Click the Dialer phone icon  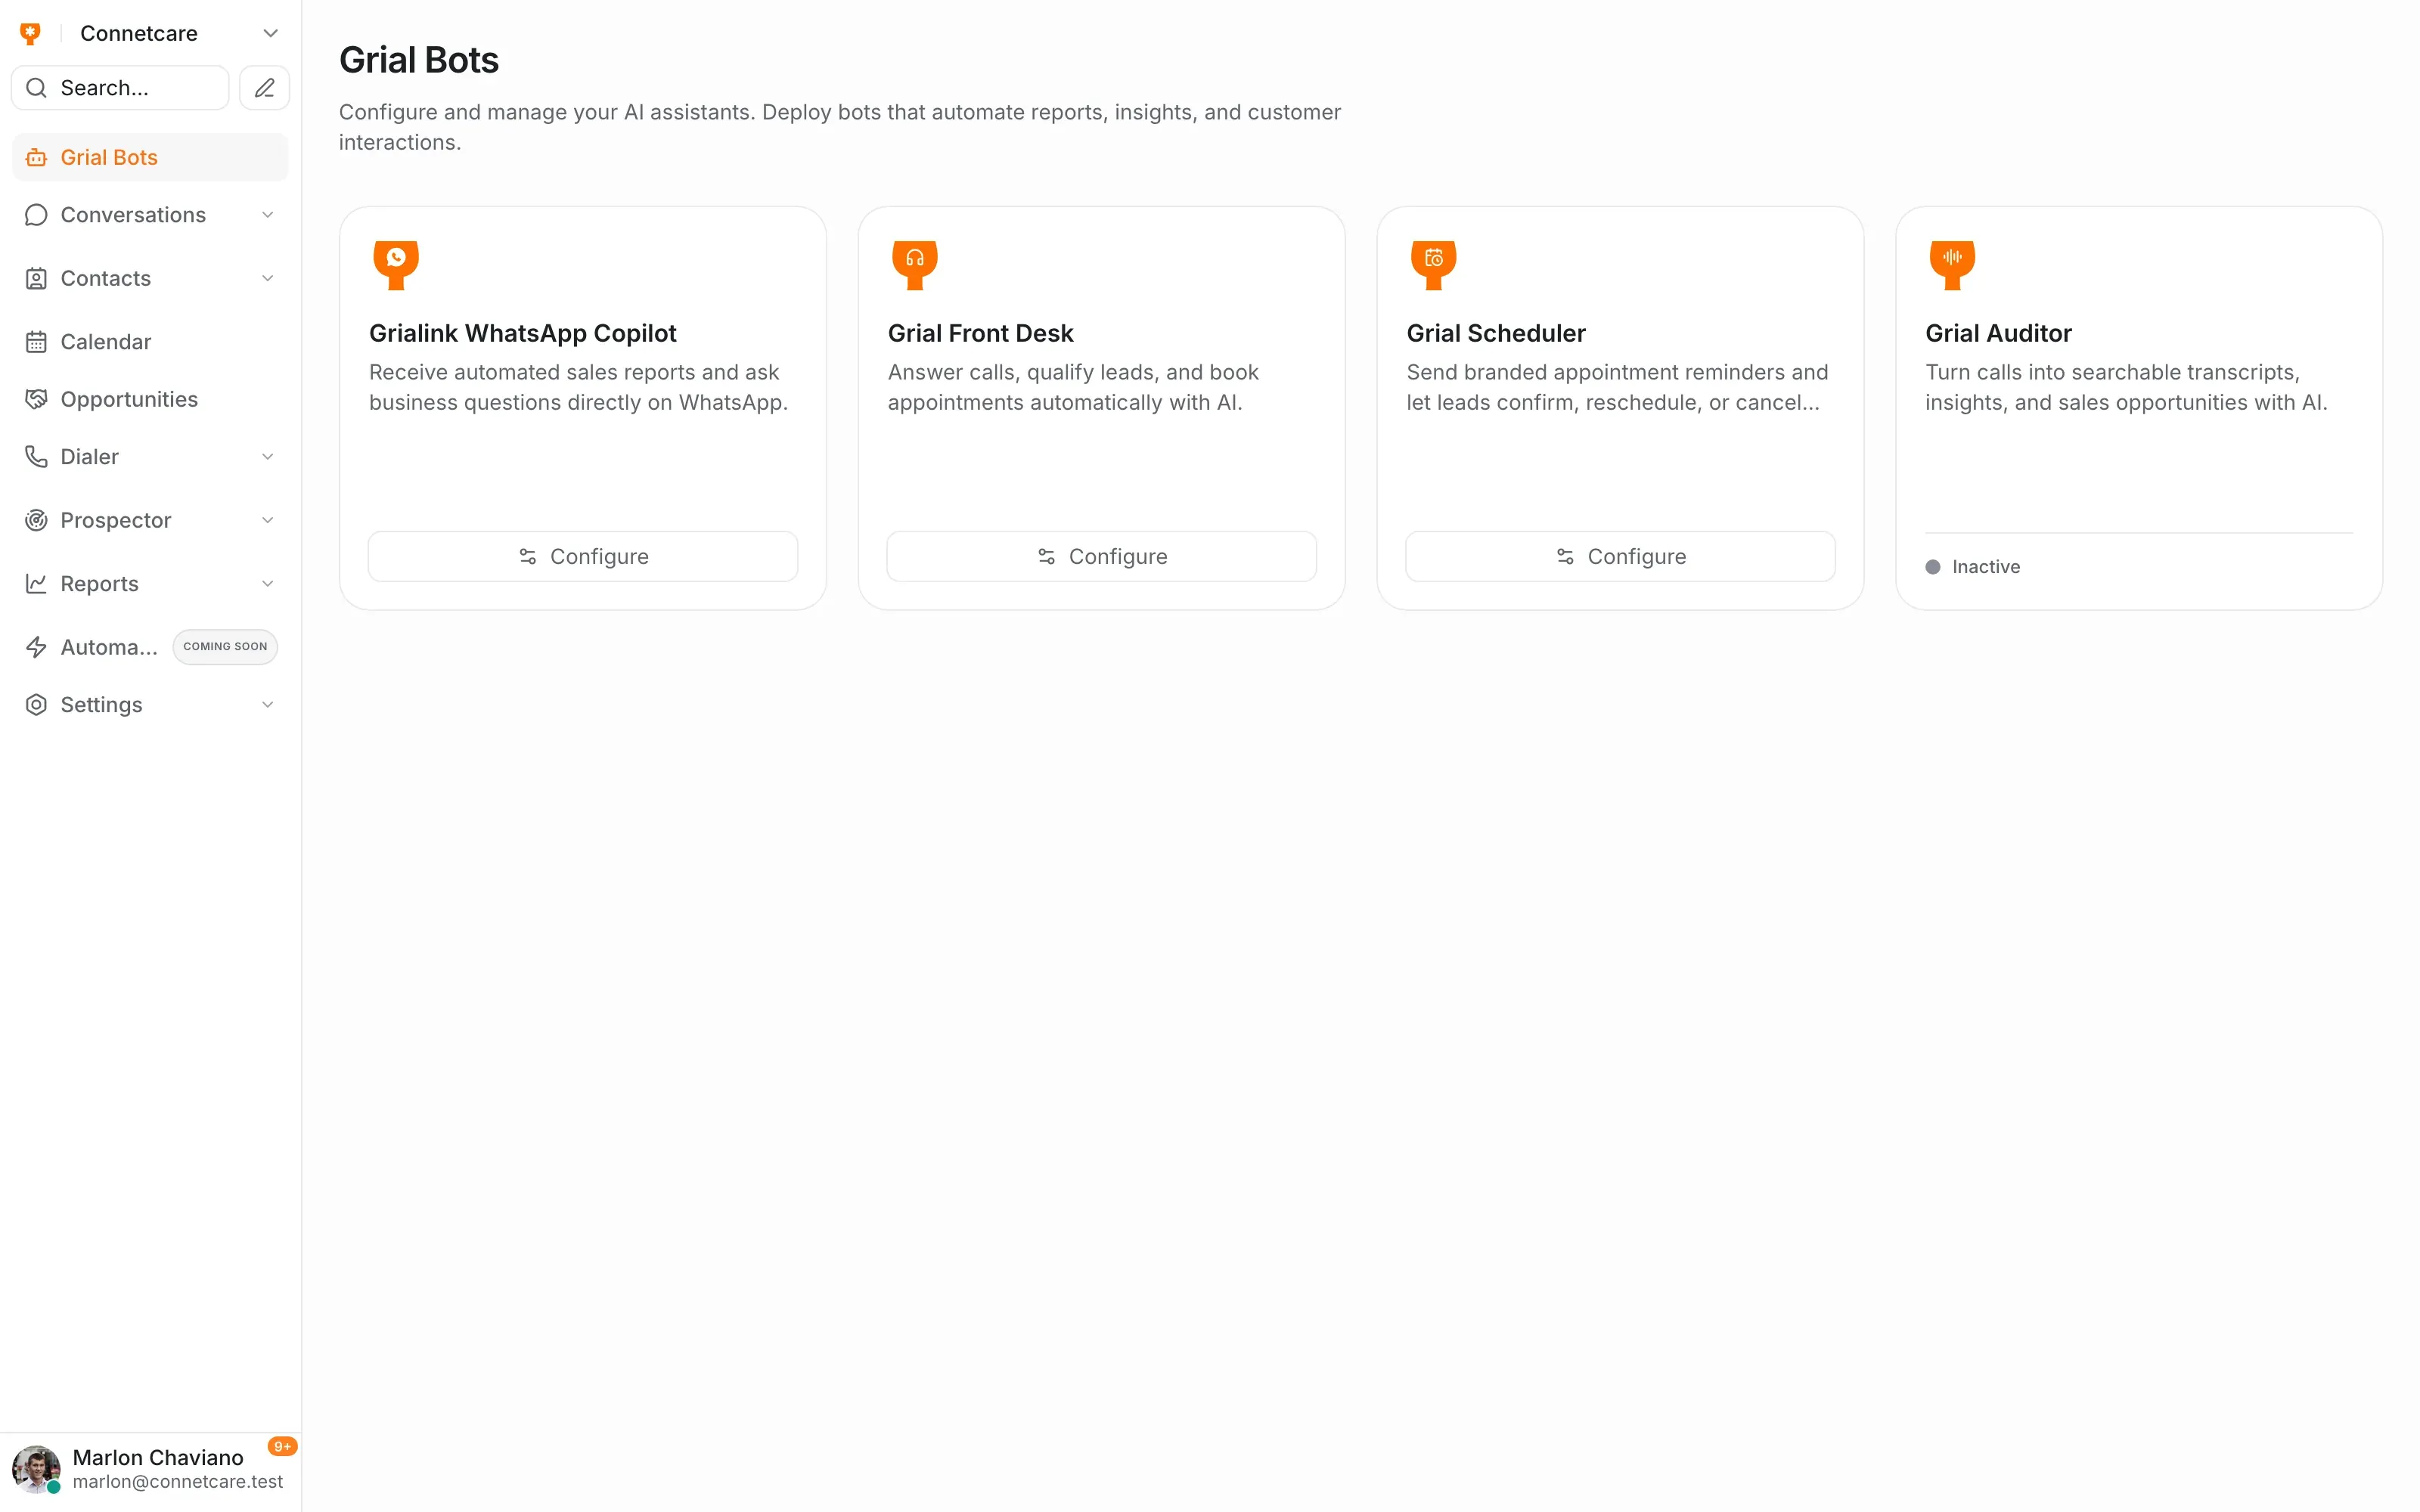(36, 457)
